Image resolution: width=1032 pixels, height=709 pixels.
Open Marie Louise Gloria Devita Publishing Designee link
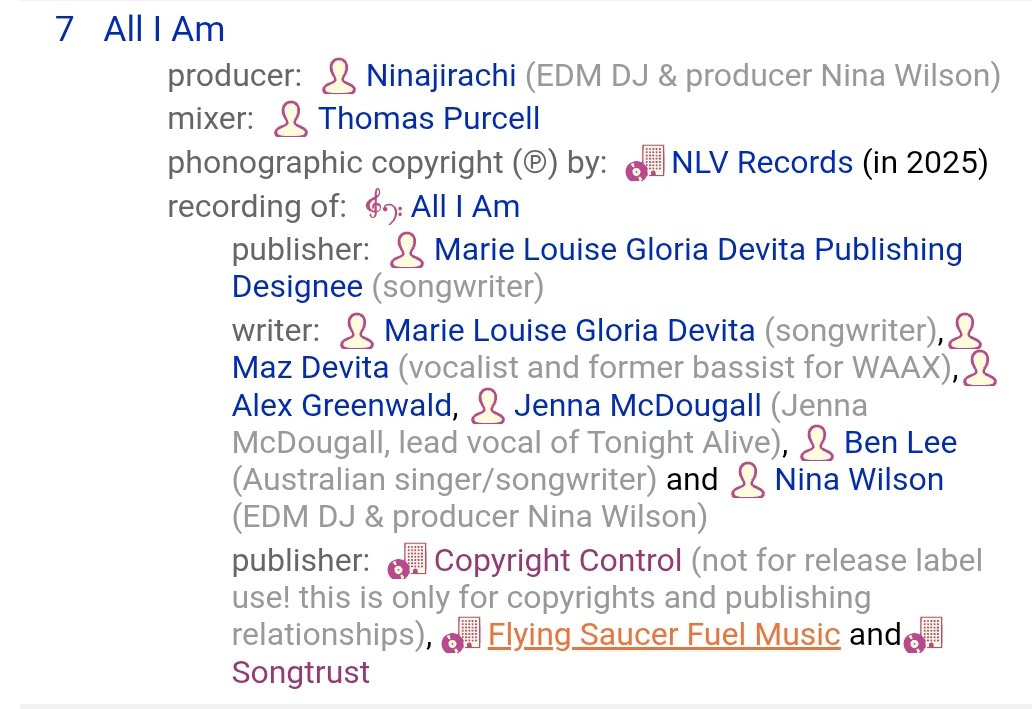point(597,267)
